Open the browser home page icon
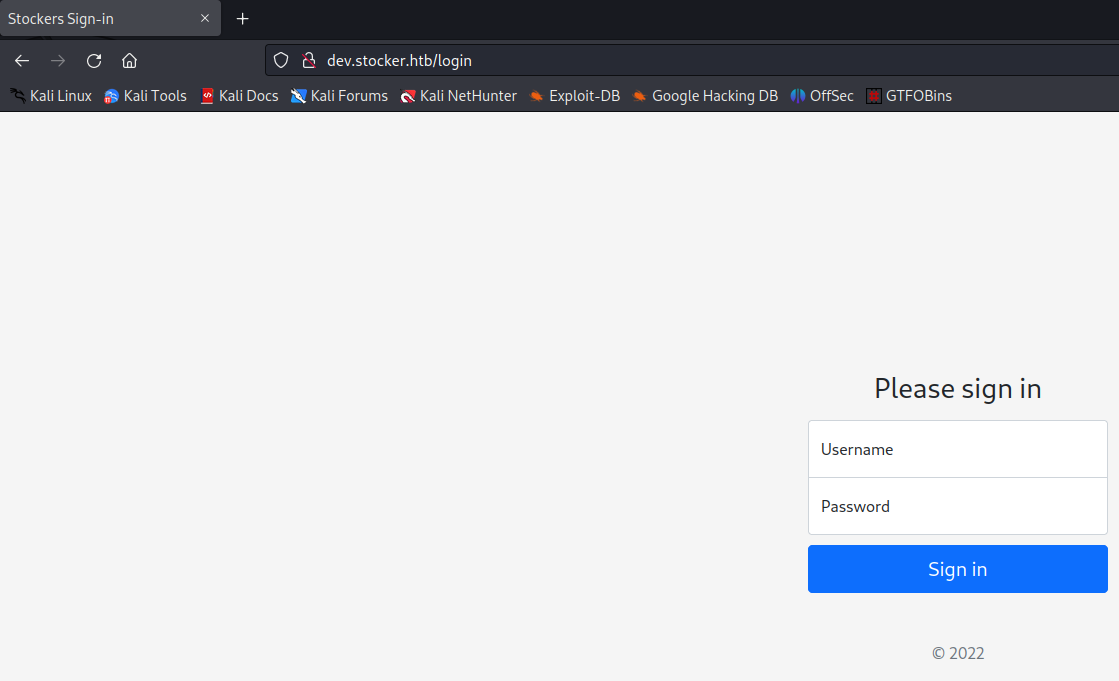The image size is (1119, 681). (x=129, y=61)
